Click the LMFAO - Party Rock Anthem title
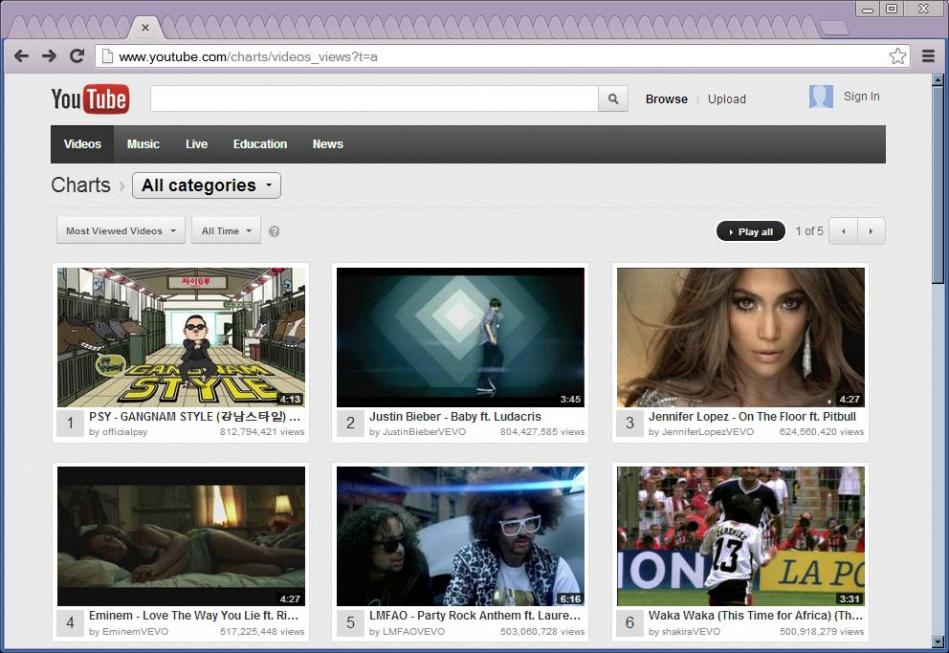 click(x=475, y=615)
